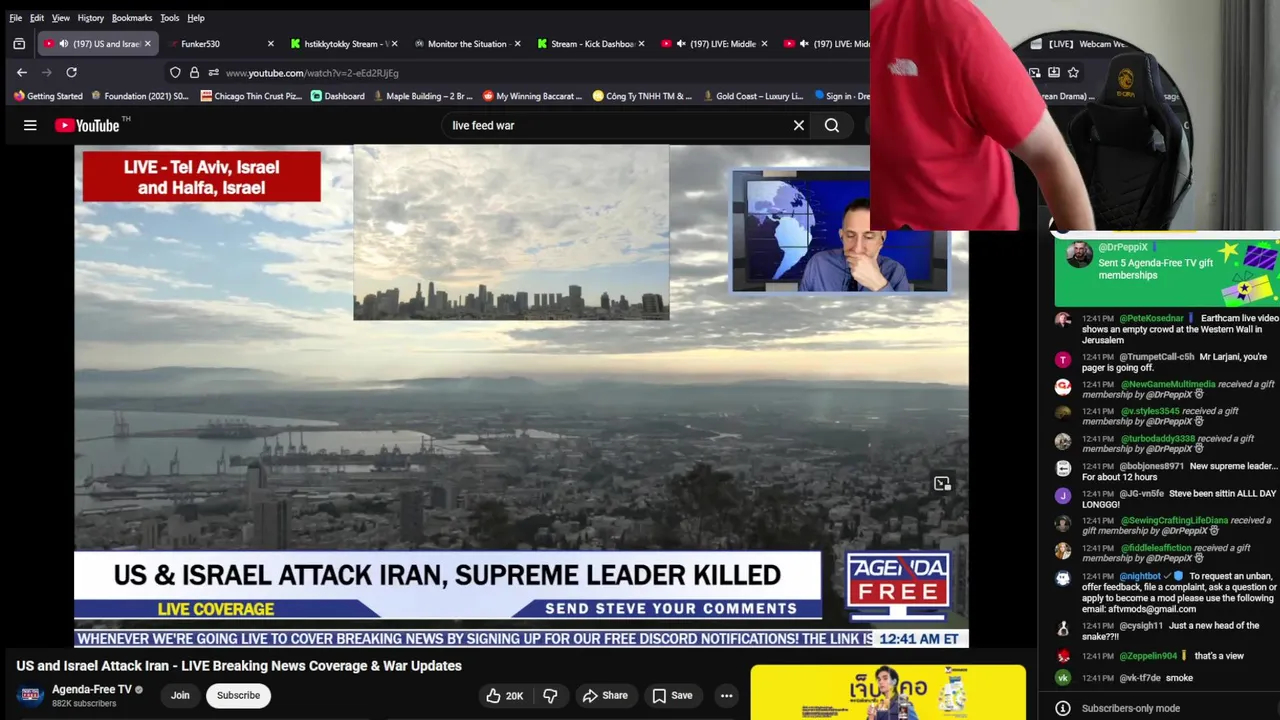Click DrPeppiX's avatar in the gift banner
This screenshot has width=1280, height=720.
click(1079, 254)
